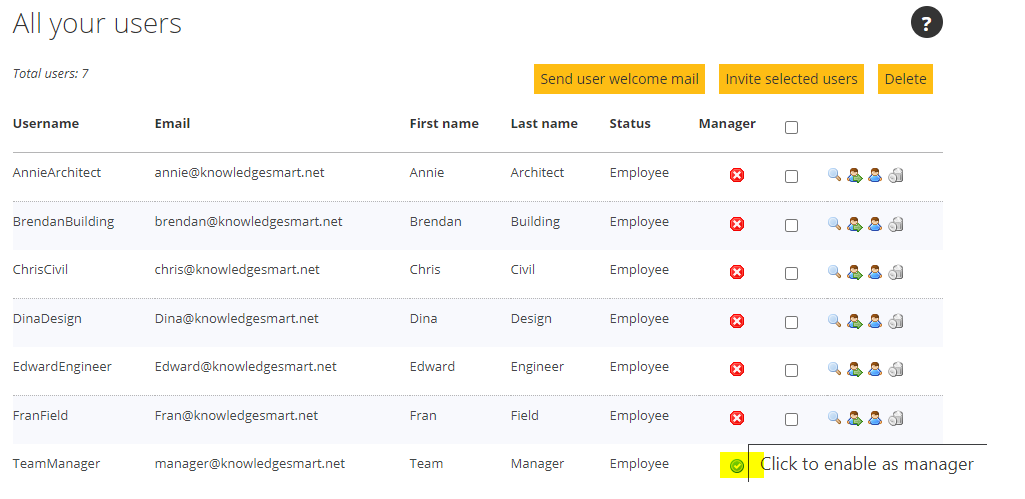Enable manager status for AnnieArchitect
The width and height of the screenshot is (1025, 499).
(737, 175)
